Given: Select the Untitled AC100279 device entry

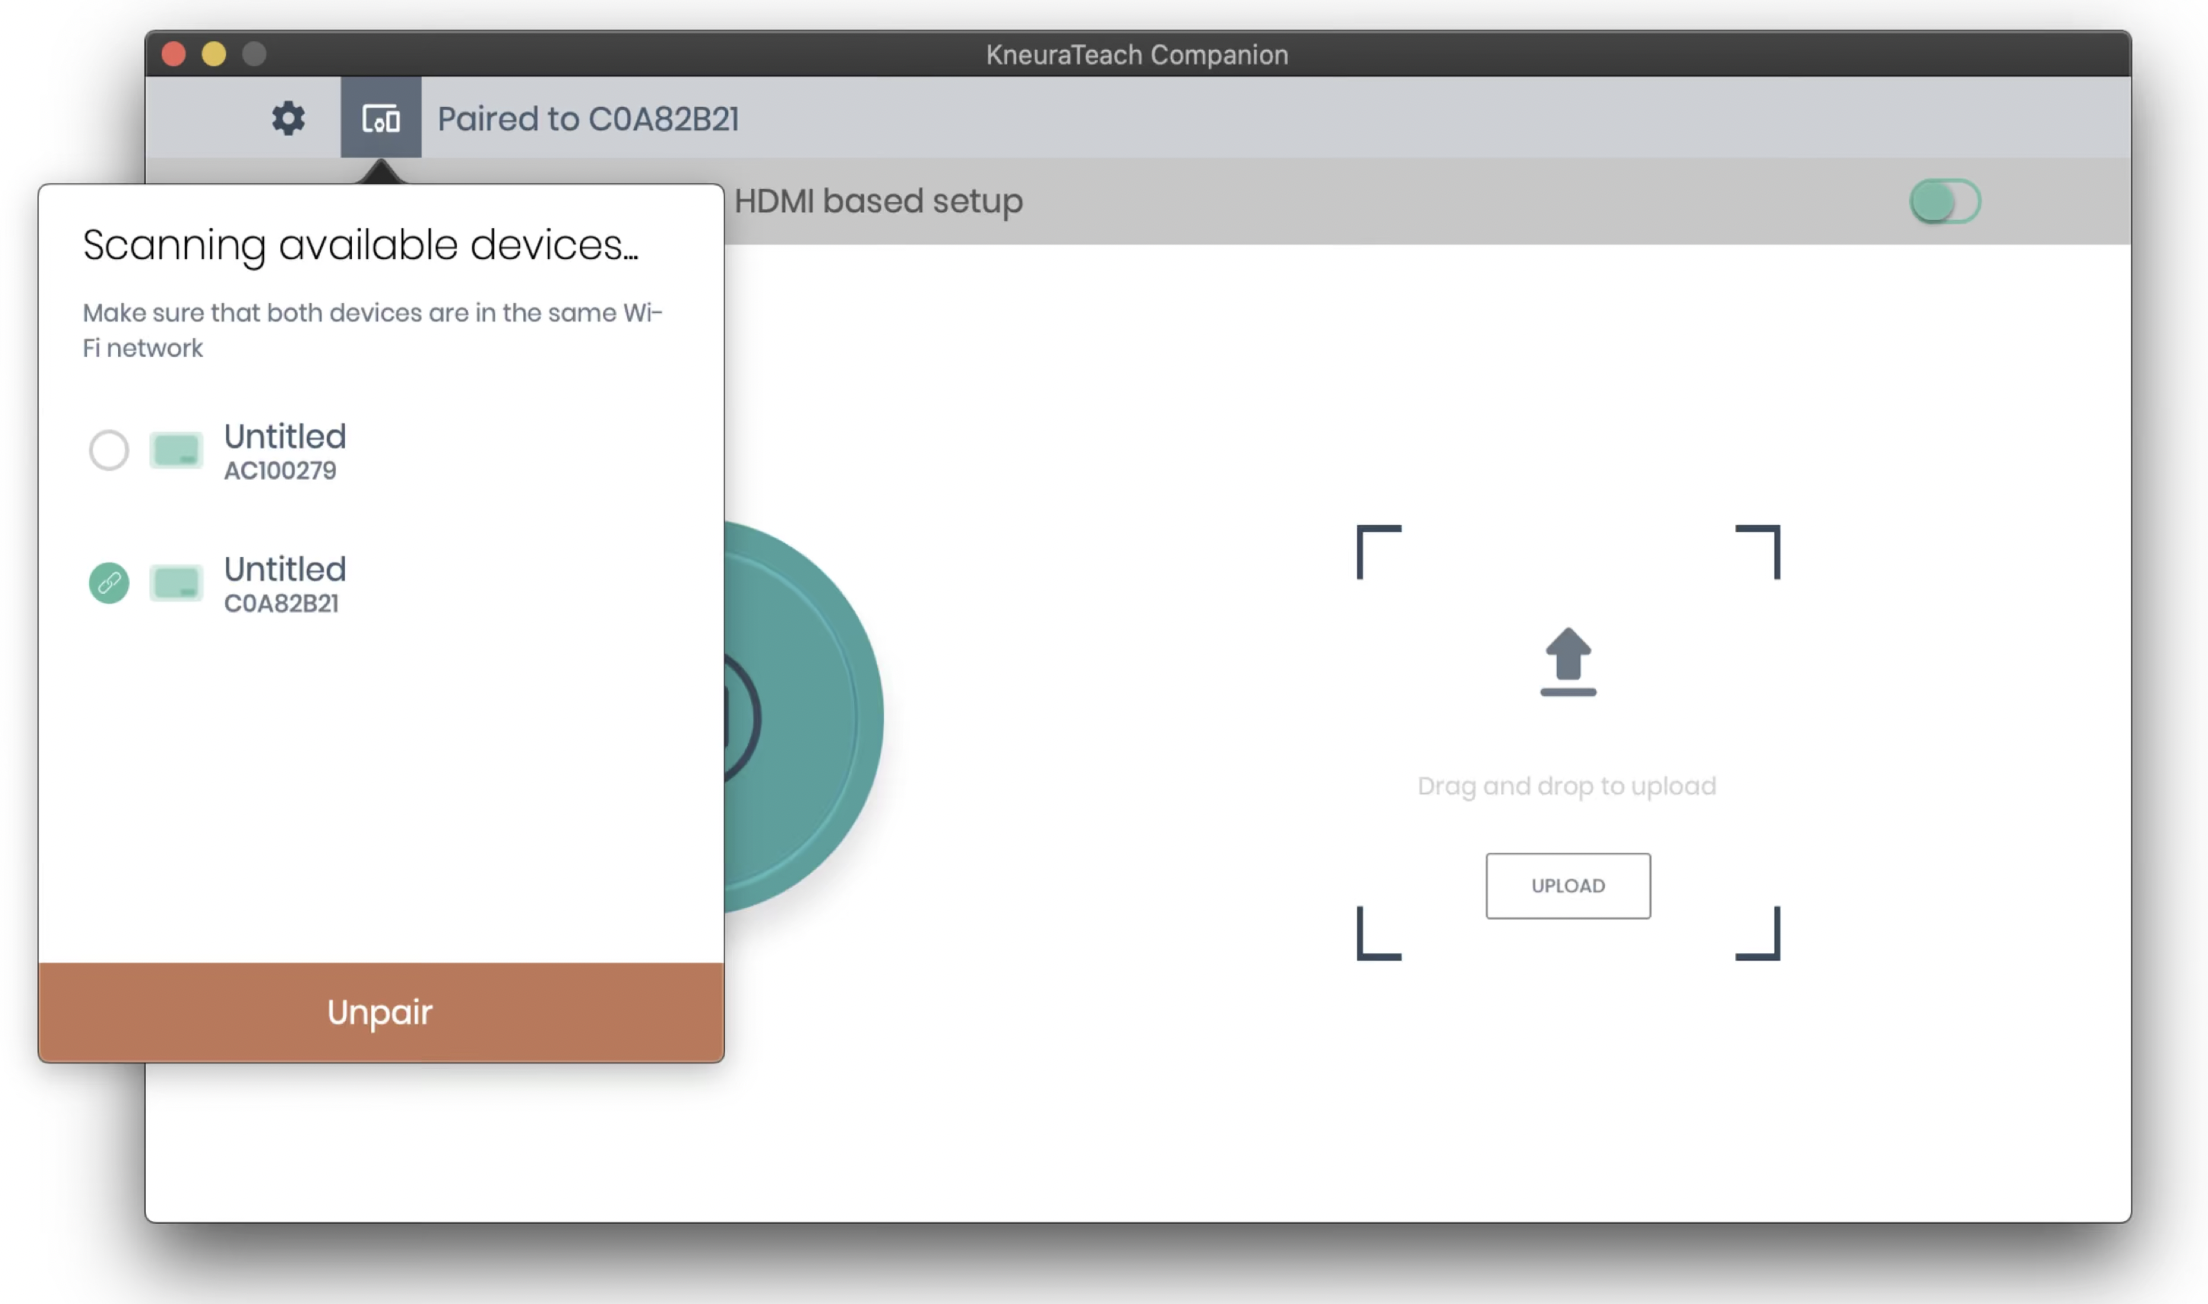Looking at the screenshot, I should (x=284, y=450).
